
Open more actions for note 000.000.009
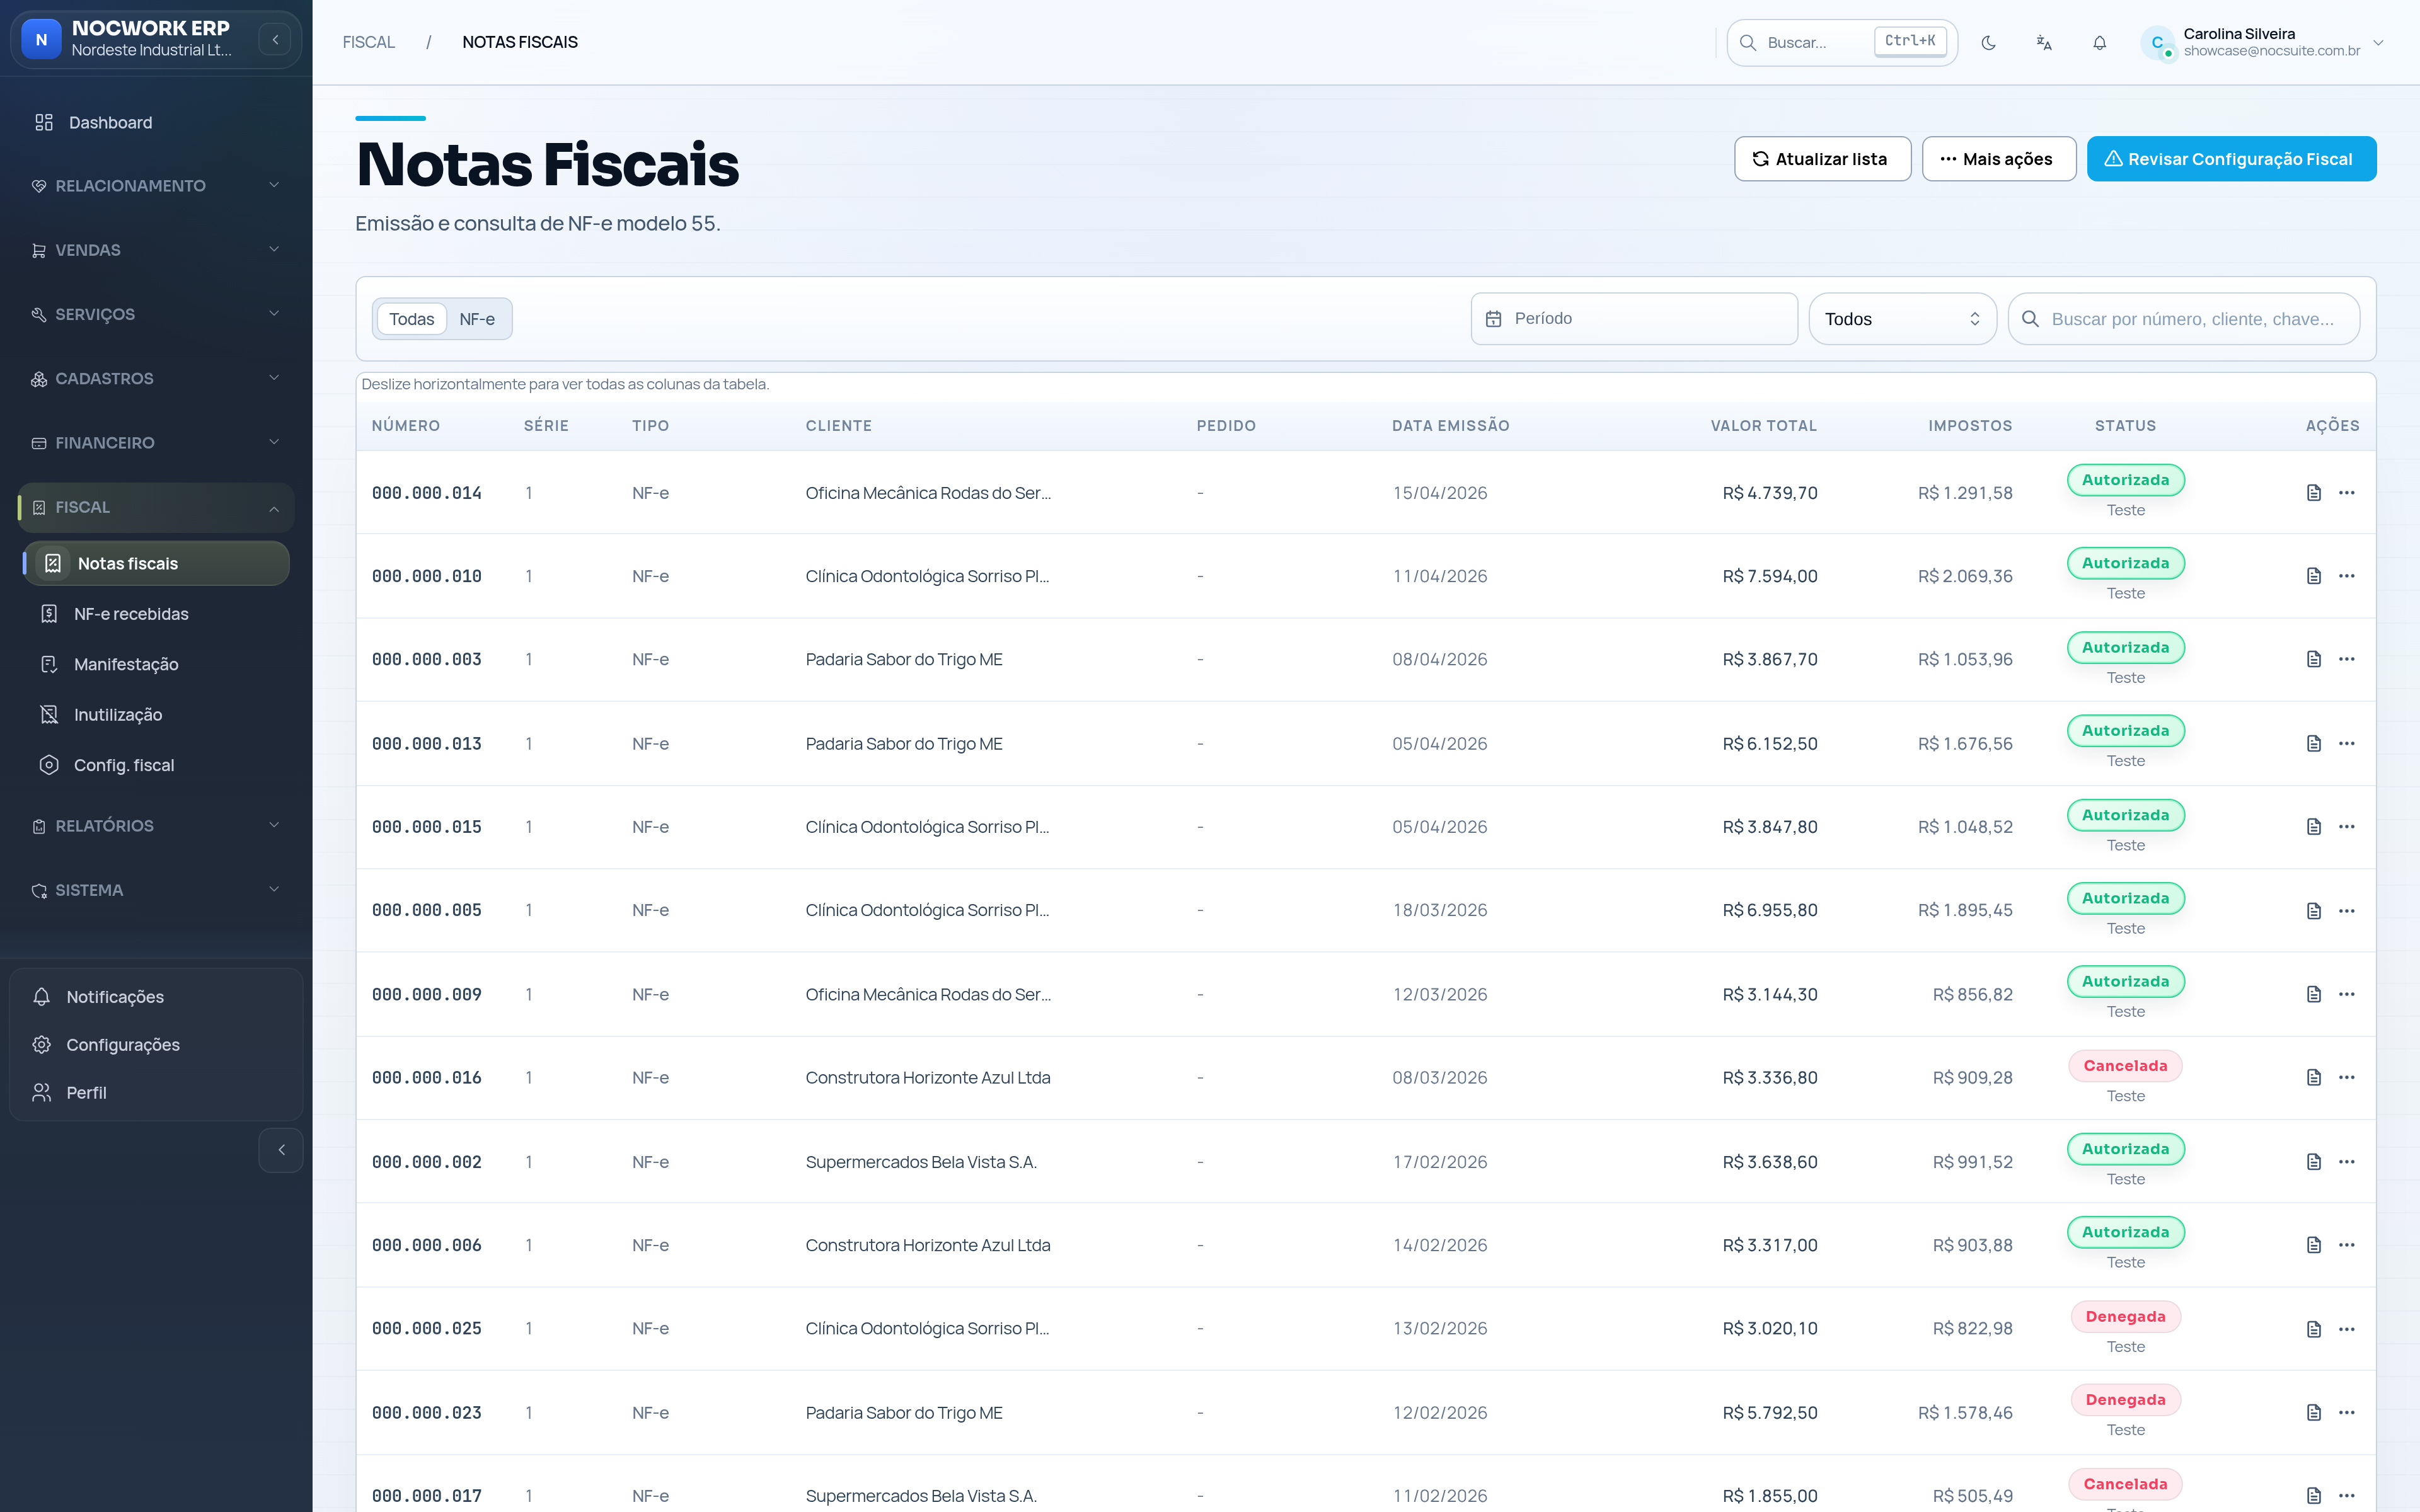point(2346,994)
